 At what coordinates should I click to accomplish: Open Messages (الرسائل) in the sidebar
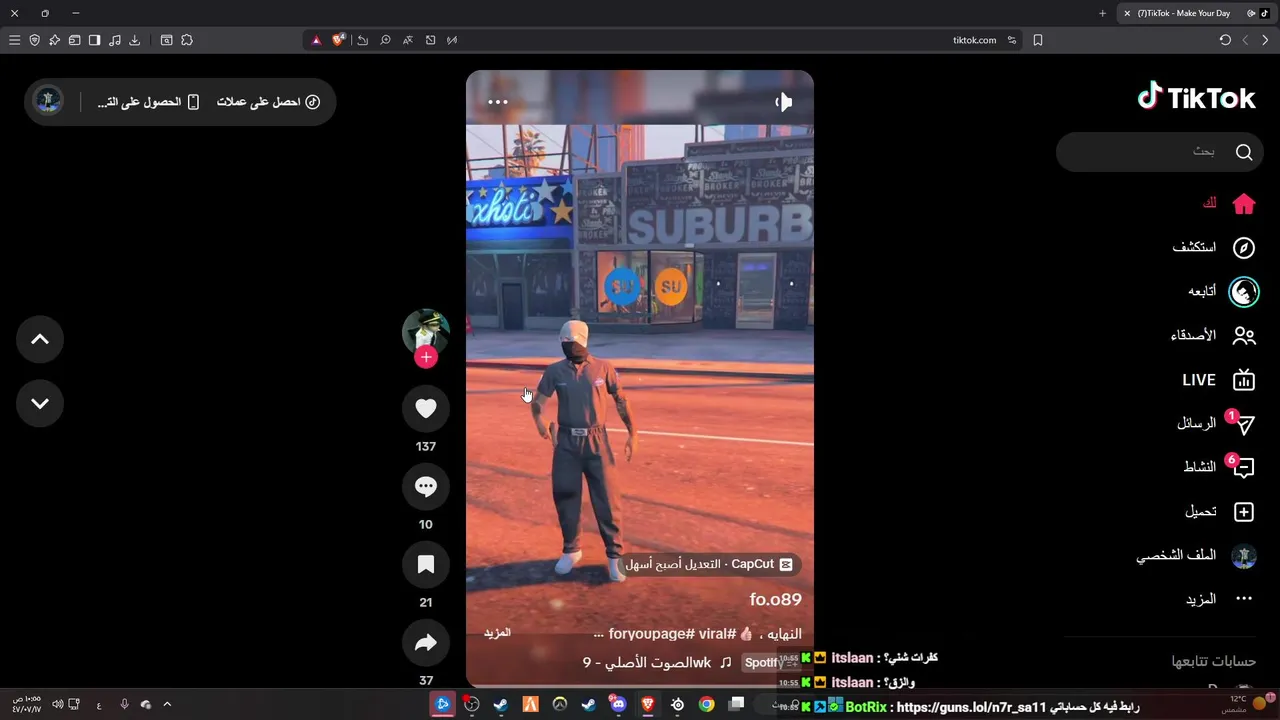1215,424
